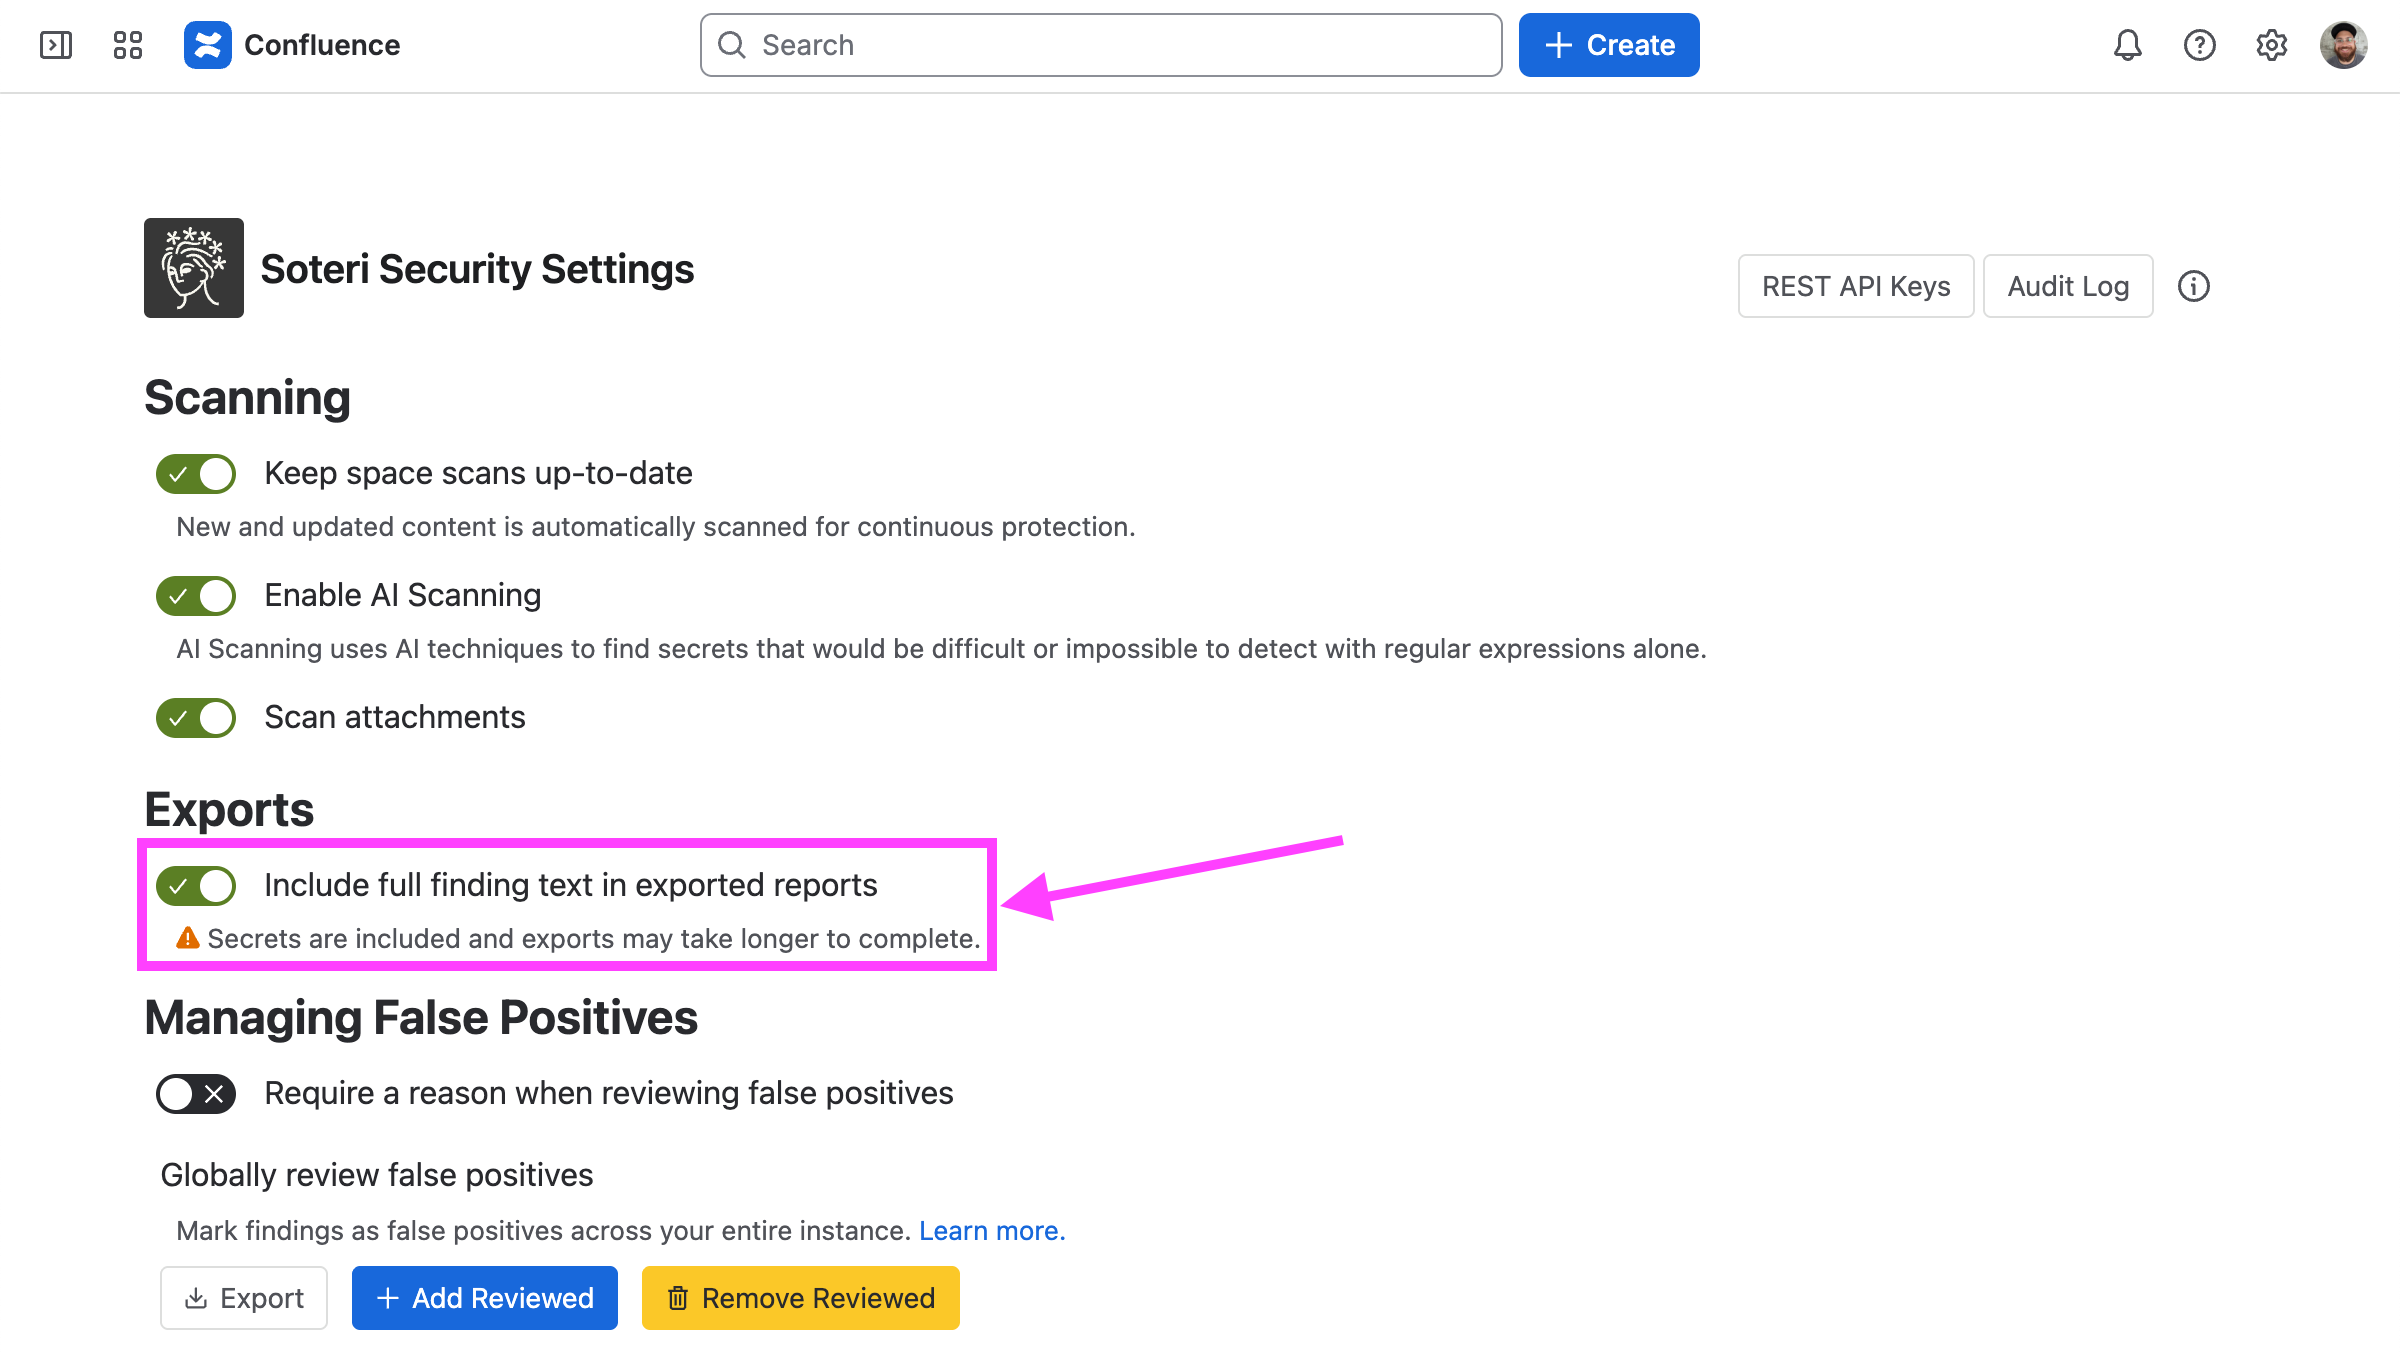2400x1356 pixels.
Task: Open the Learn more link
Action: [x=992, y=1231]
